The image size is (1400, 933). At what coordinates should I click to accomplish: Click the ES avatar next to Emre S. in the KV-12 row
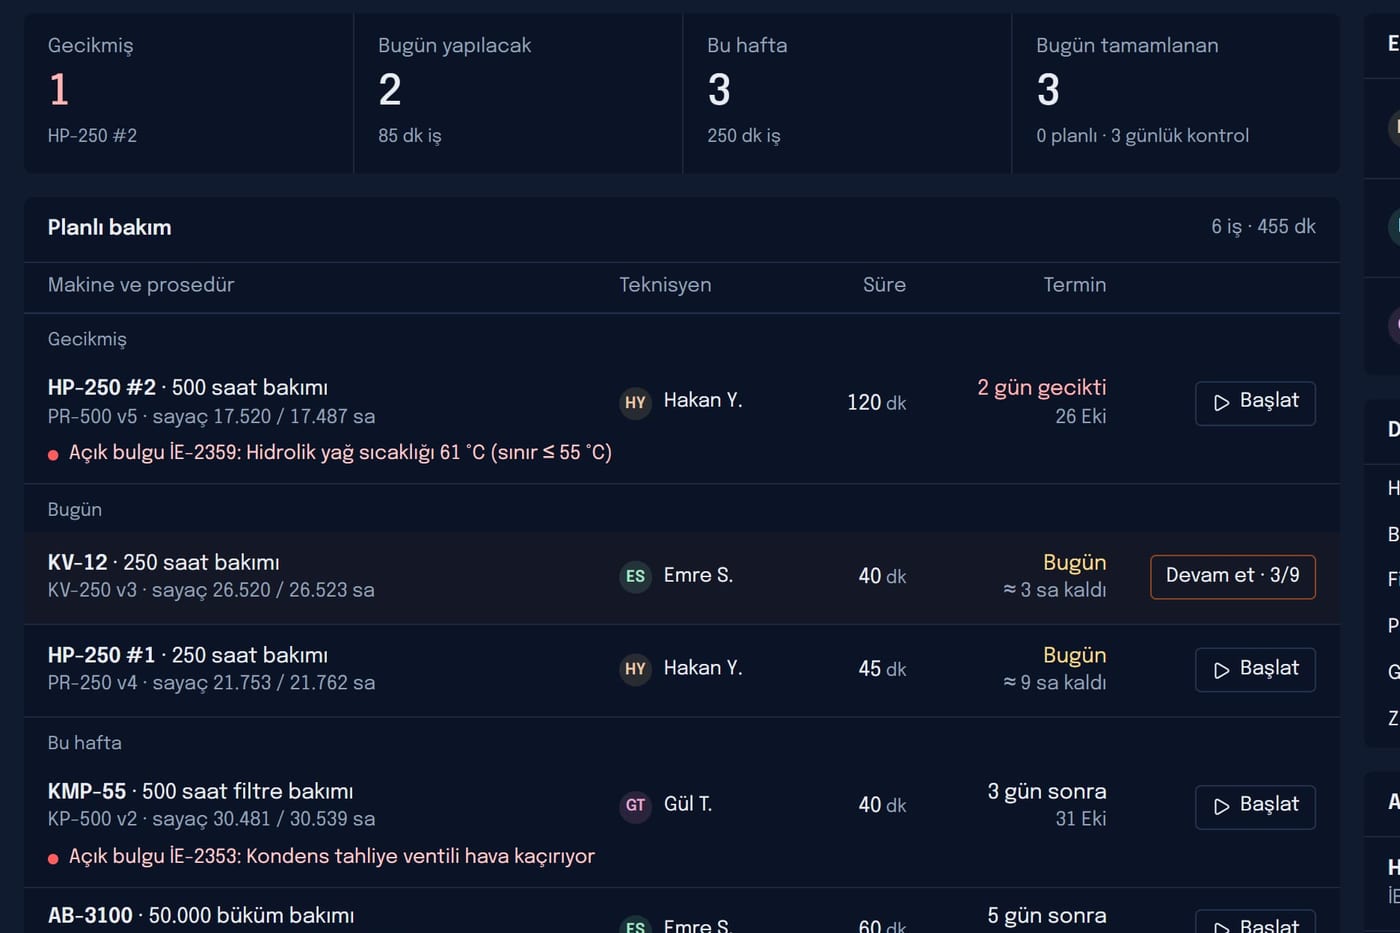coord(635,576)
